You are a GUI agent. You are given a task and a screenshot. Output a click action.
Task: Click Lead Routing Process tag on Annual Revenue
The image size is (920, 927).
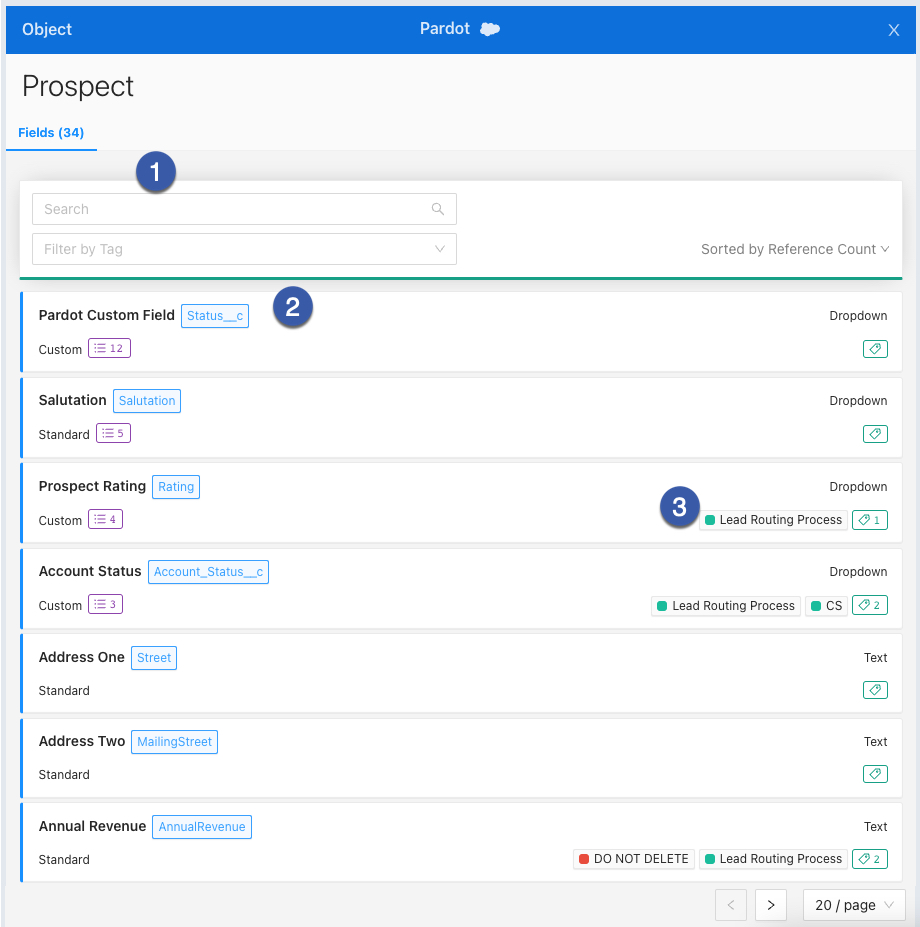(x=773, y=859)
